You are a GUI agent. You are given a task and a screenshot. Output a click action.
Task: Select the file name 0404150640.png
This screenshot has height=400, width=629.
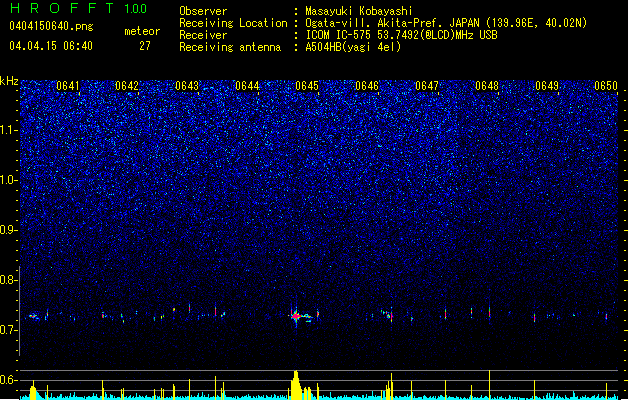click(51, 26)
